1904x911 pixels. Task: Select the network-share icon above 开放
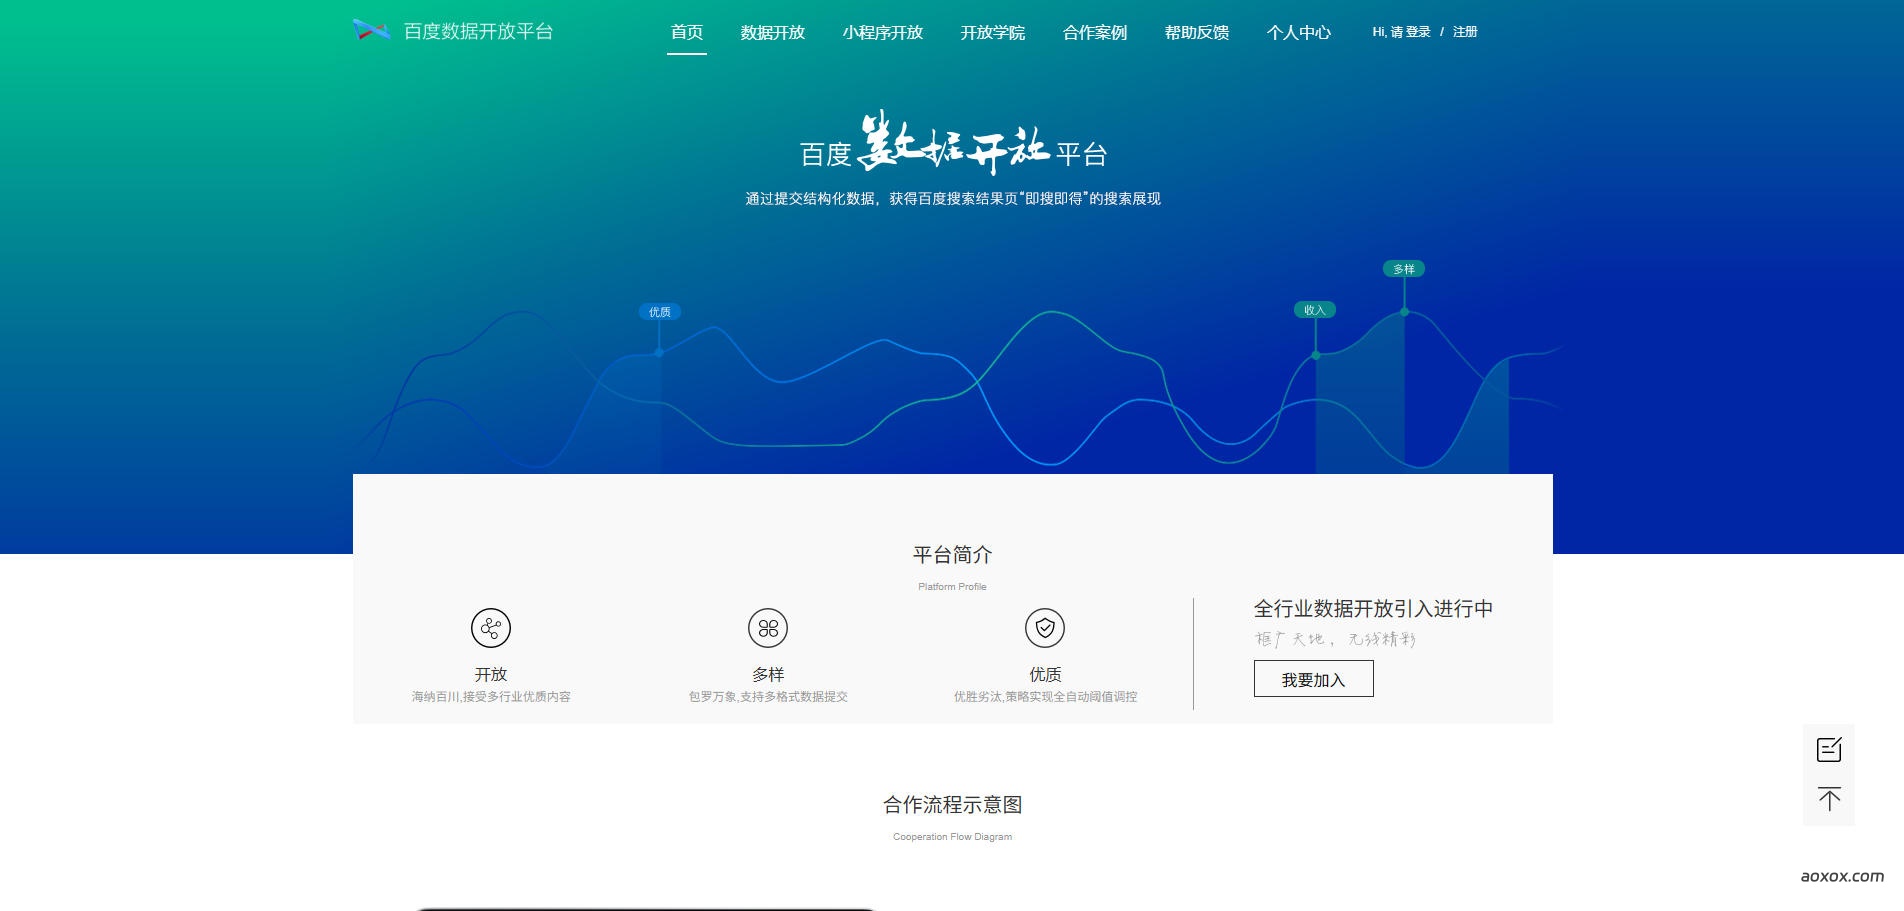[489, 629]
